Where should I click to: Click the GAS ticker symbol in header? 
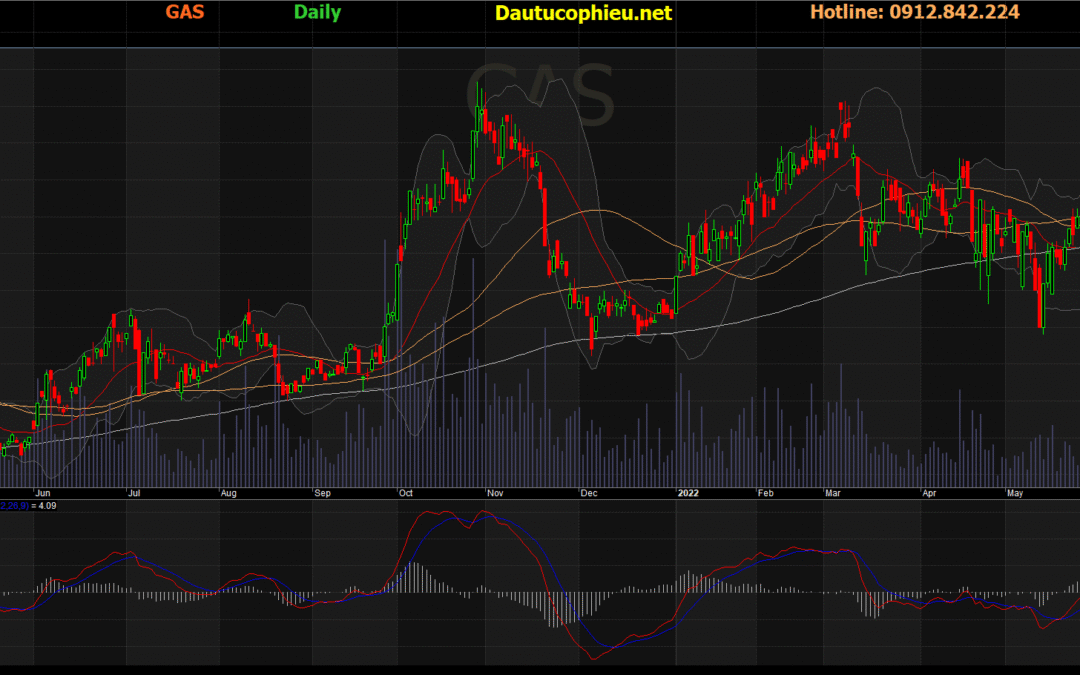point(184,13)
